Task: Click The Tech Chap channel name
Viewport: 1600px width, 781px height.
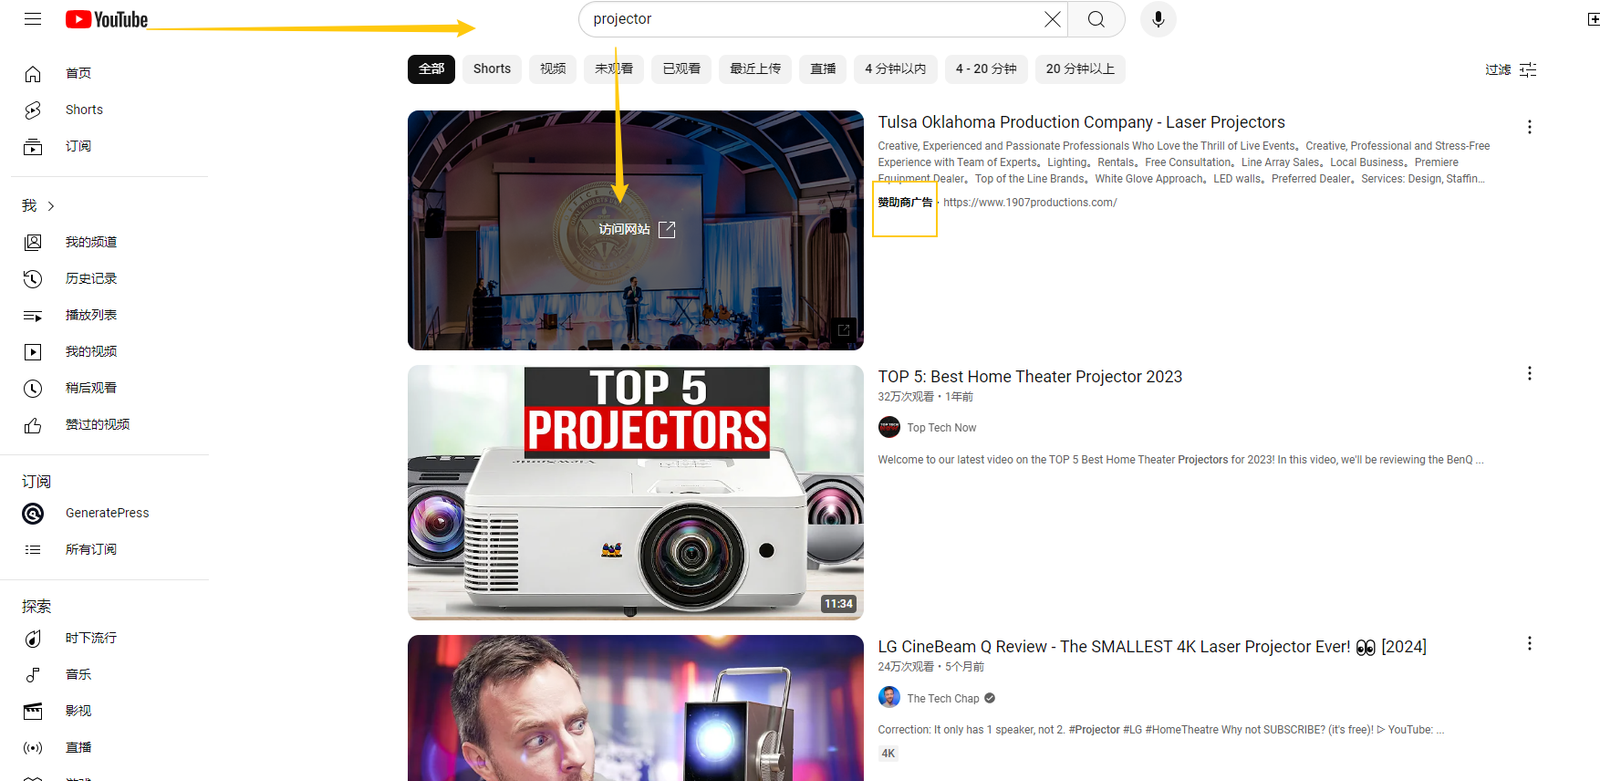Action: [x=943, y=699]
